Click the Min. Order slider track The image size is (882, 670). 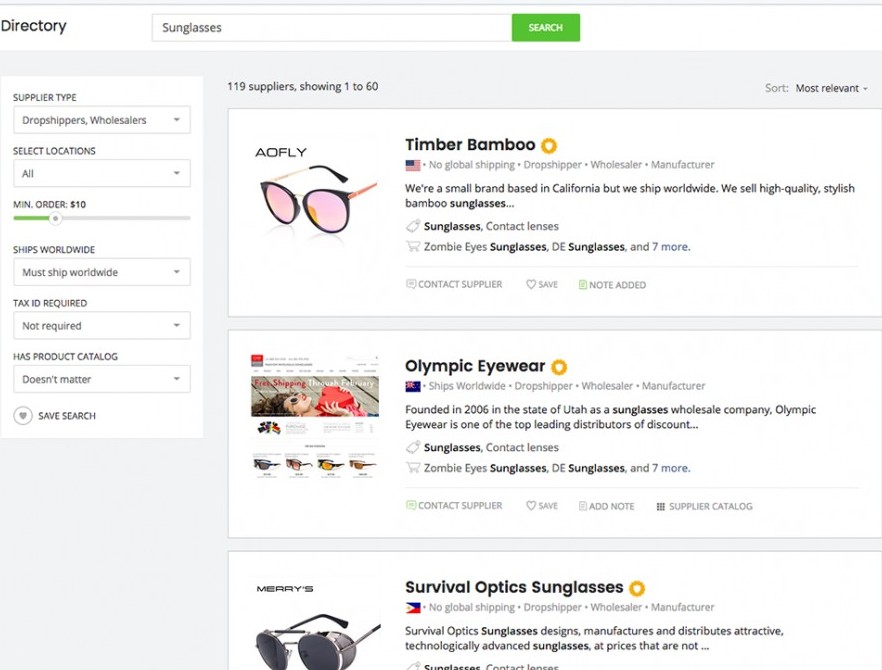point(102,218)
